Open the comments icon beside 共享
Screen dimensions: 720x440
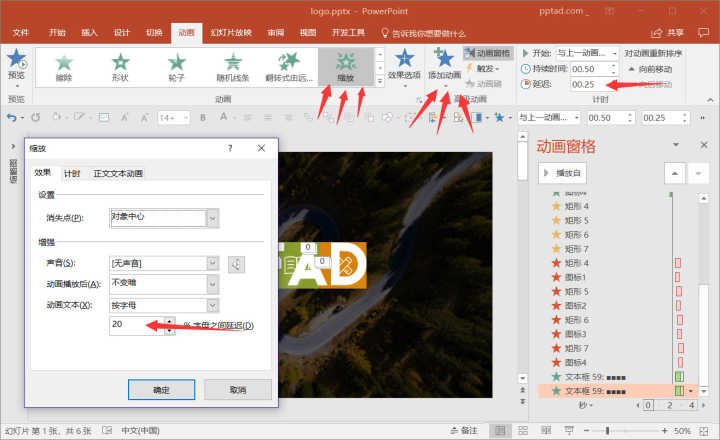point(703,33)
